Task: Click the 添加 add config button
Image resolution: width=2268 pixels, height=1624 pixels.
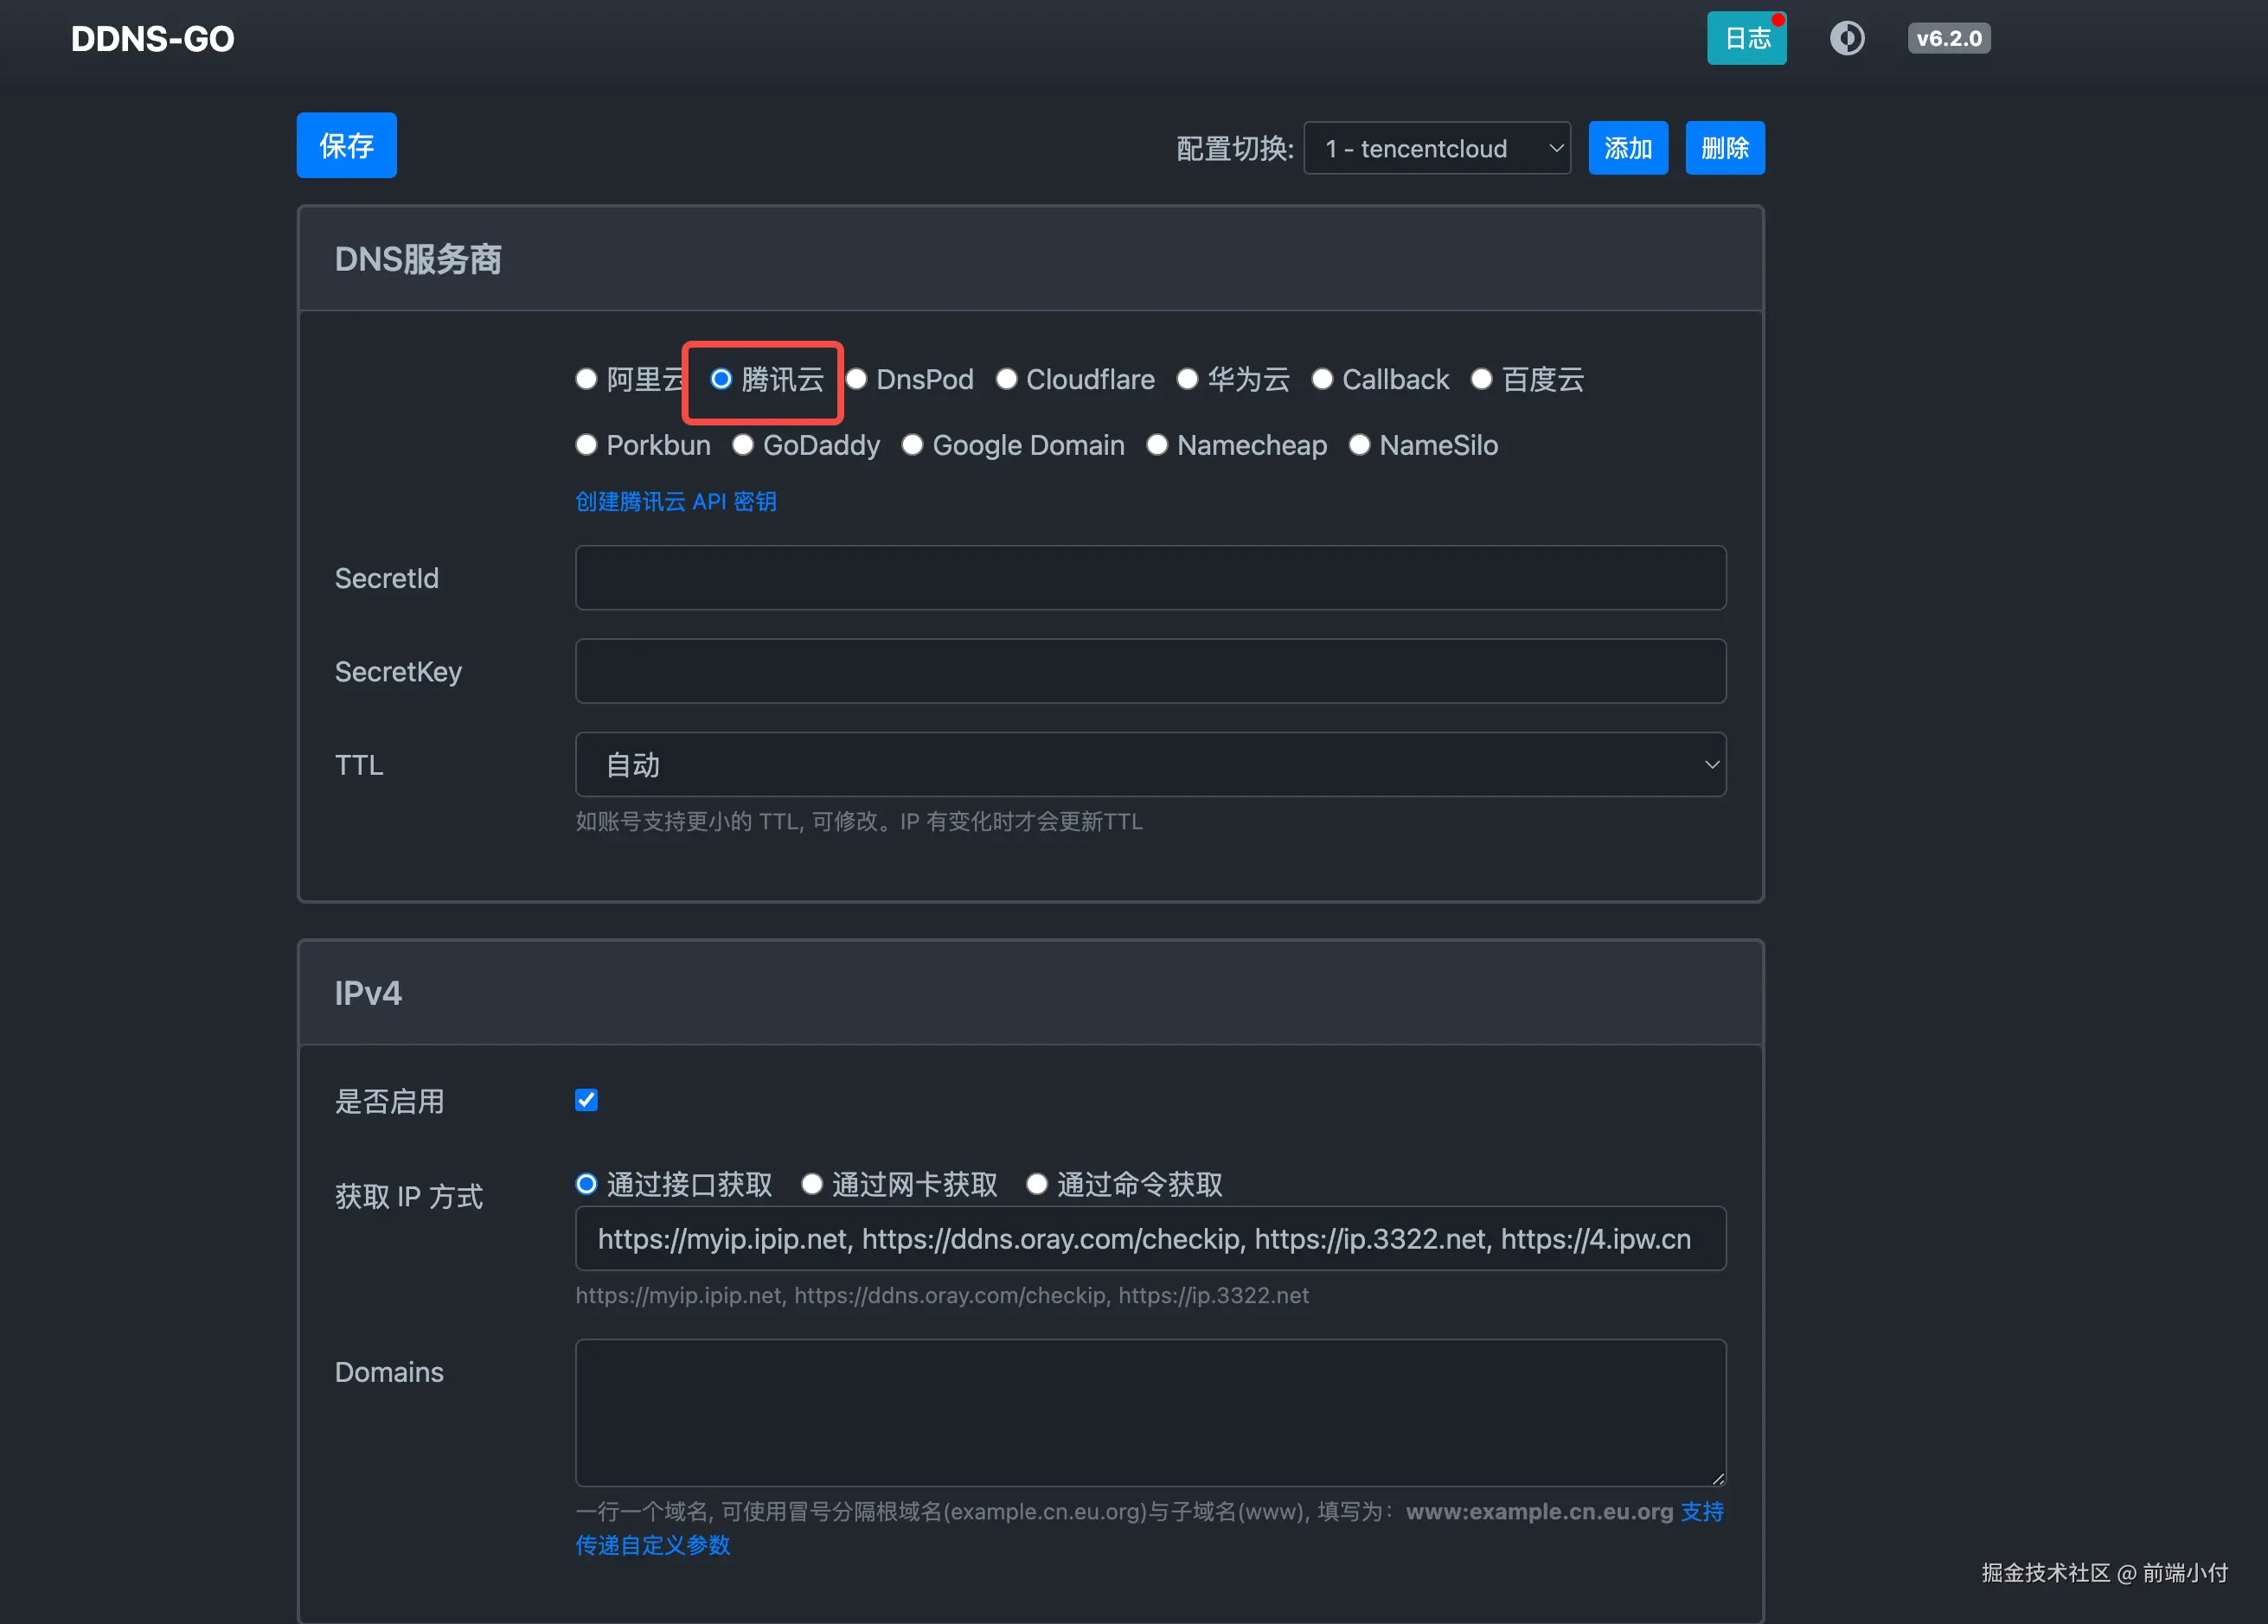Action: point(1627,148)
